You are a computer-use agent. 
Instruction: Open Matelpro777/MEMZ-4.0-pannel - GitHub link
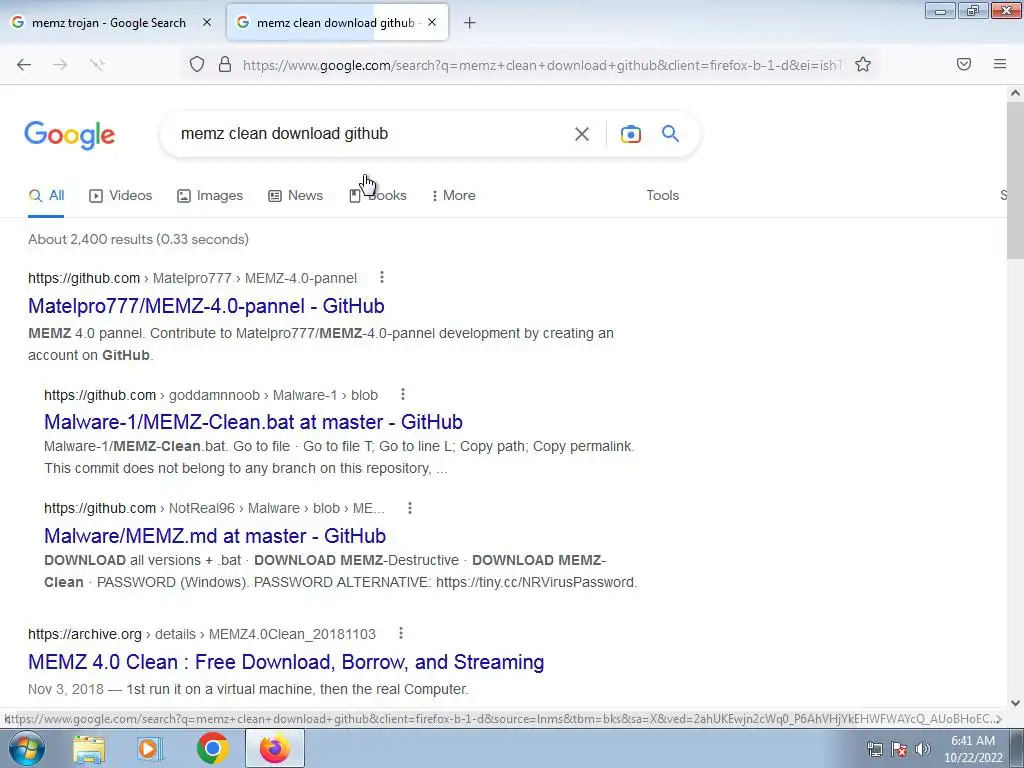click(206, 306)
